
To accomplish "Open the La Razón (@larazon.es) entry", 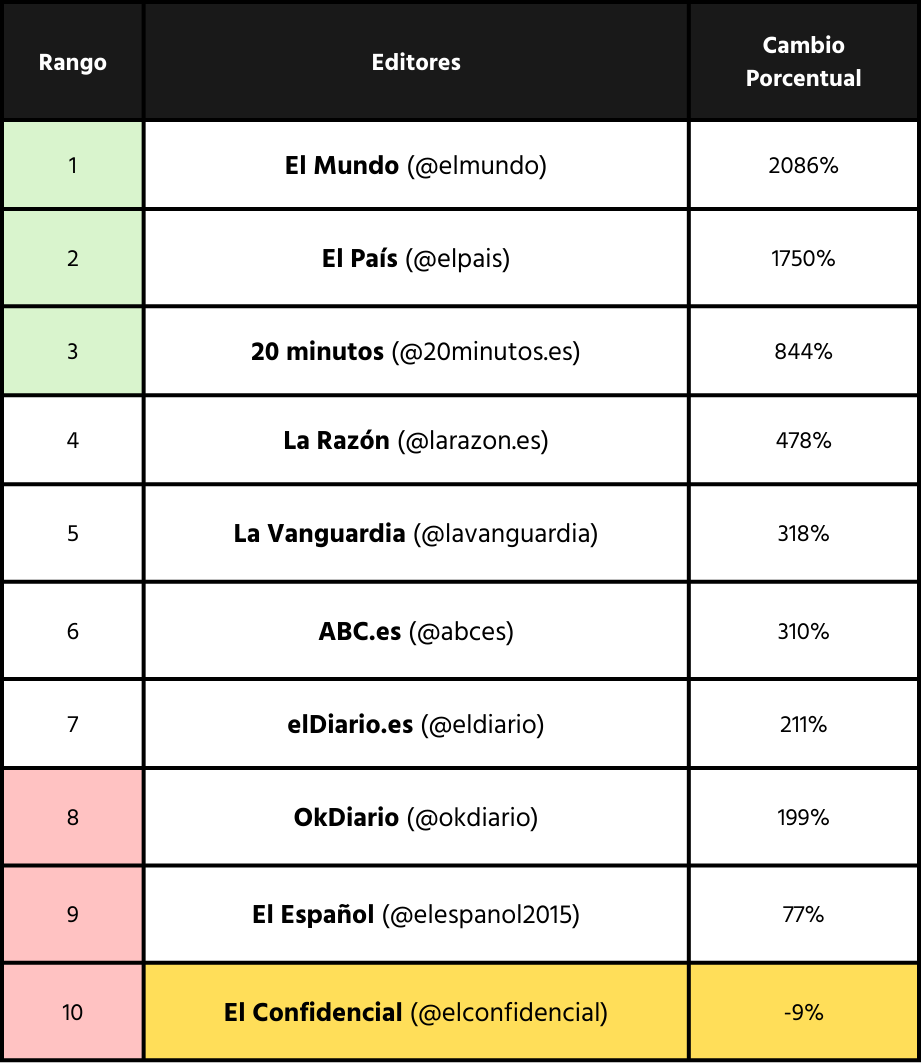I will click(416, 441).
